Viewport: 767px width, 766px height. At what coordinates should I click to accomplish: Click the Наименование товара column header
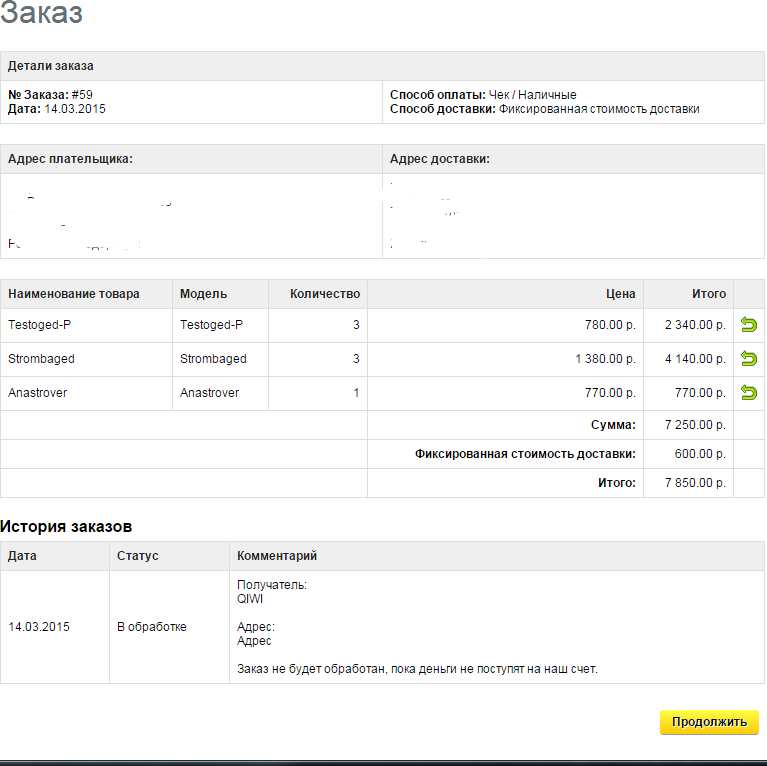pyautogui.click(x=74, y=294)
